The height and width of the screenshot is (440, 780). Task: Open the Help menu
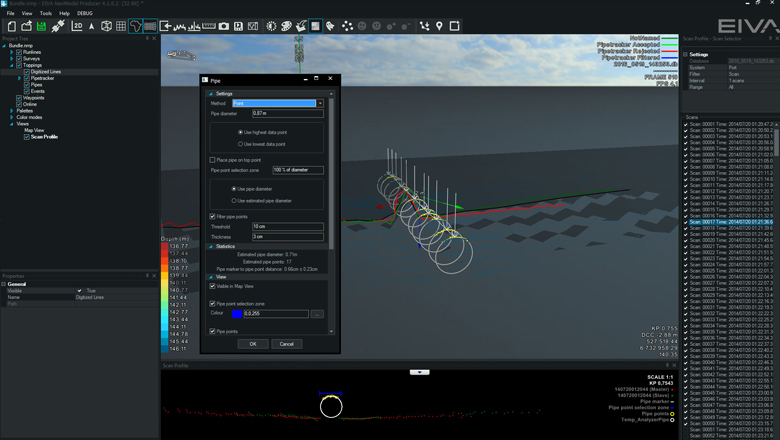[x=65, y=13]
